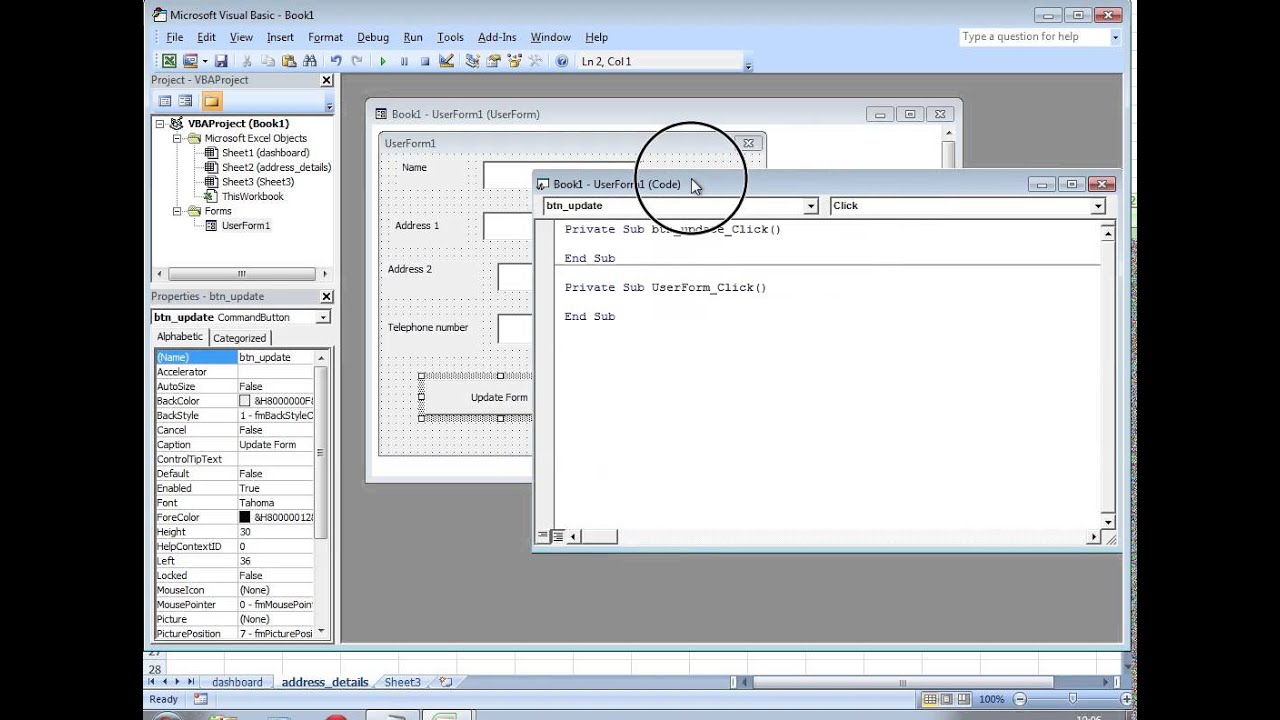Select Sheet2 (address_details) in project tree

coord(276,168)
